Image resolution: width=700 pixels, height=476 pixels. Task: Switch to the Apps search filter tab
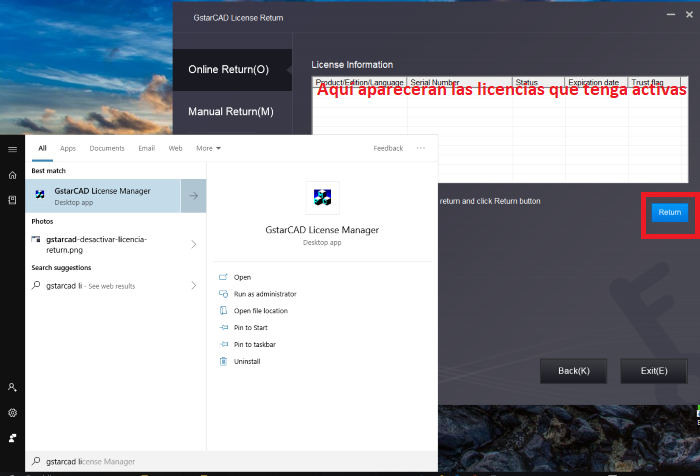68,148
